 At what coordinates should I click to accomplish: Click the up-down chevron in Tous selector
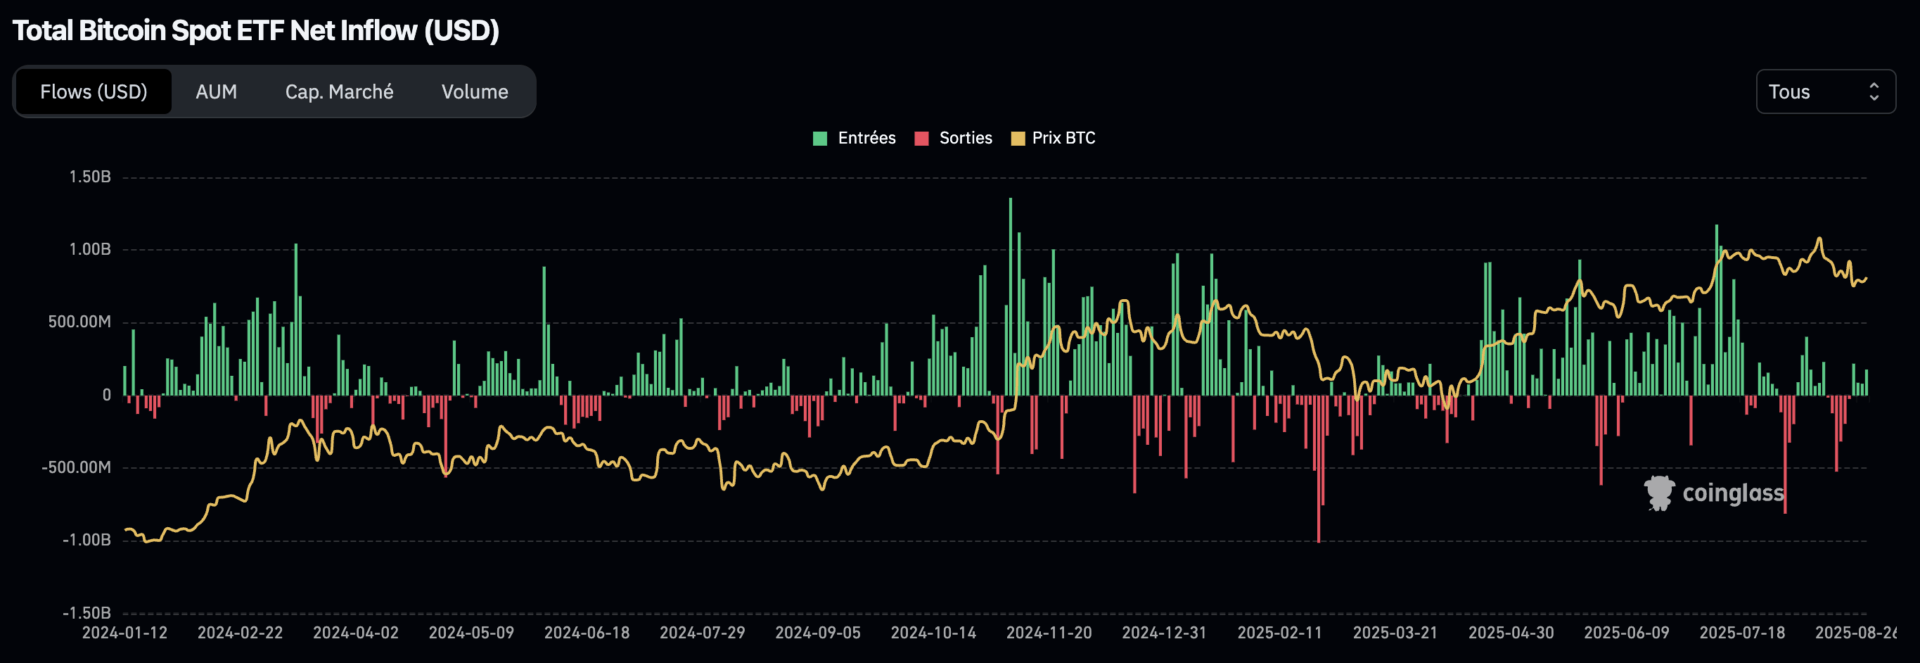pos(1873,92)
